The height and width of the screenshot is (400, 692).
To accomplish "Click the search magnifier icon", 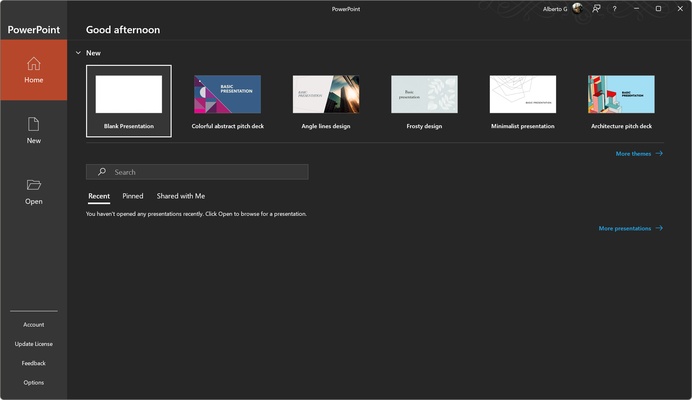I will click(x=102, y=172).
